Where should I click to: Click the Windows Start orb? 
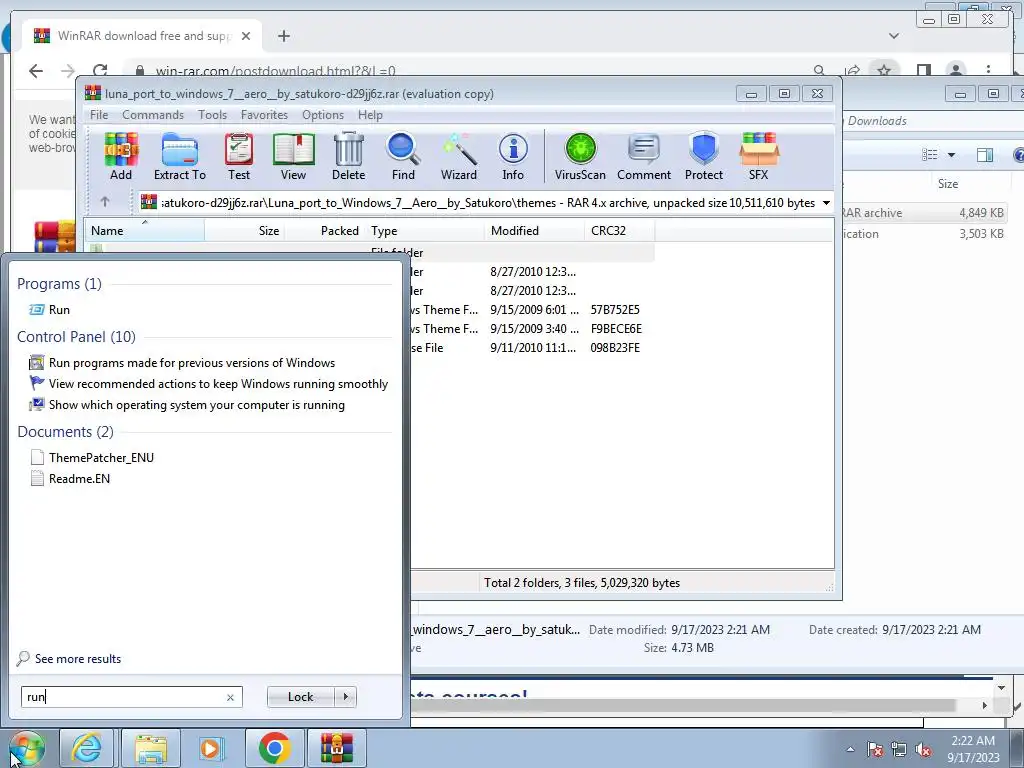(x=26, y=748)
